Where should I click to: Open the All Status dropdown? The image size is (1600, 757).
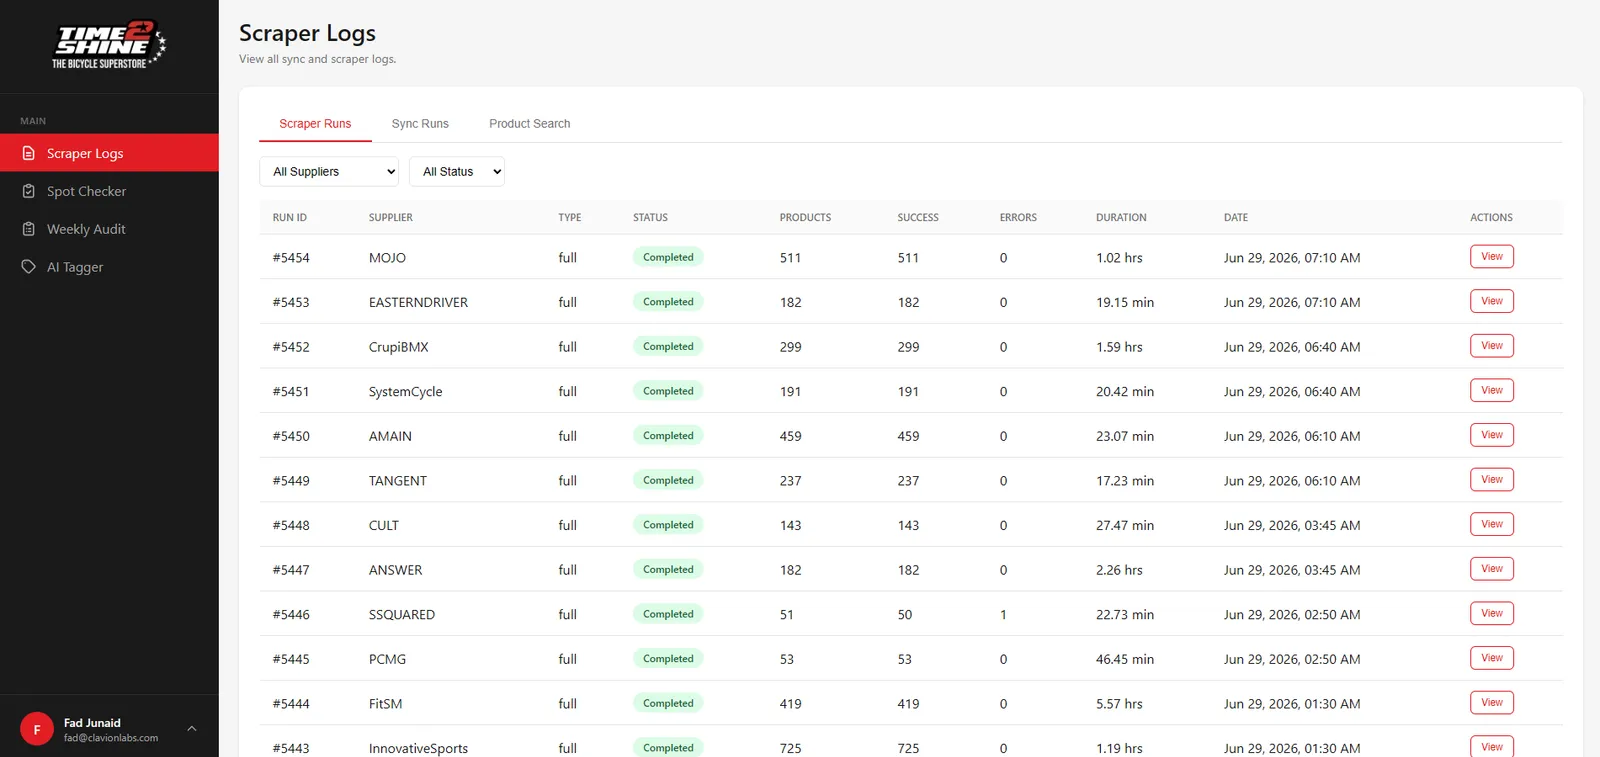point(457,171)
